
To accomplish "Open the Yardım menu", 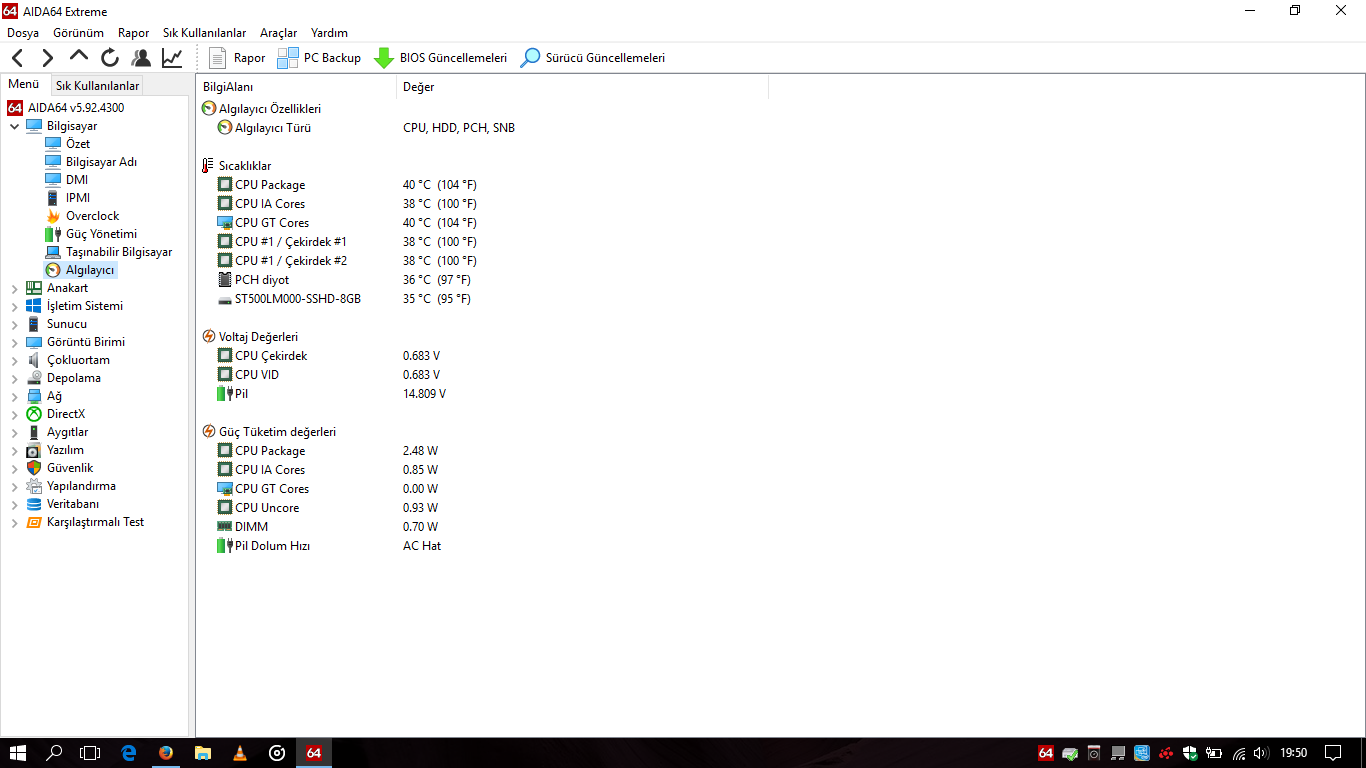I will point(330,33).
